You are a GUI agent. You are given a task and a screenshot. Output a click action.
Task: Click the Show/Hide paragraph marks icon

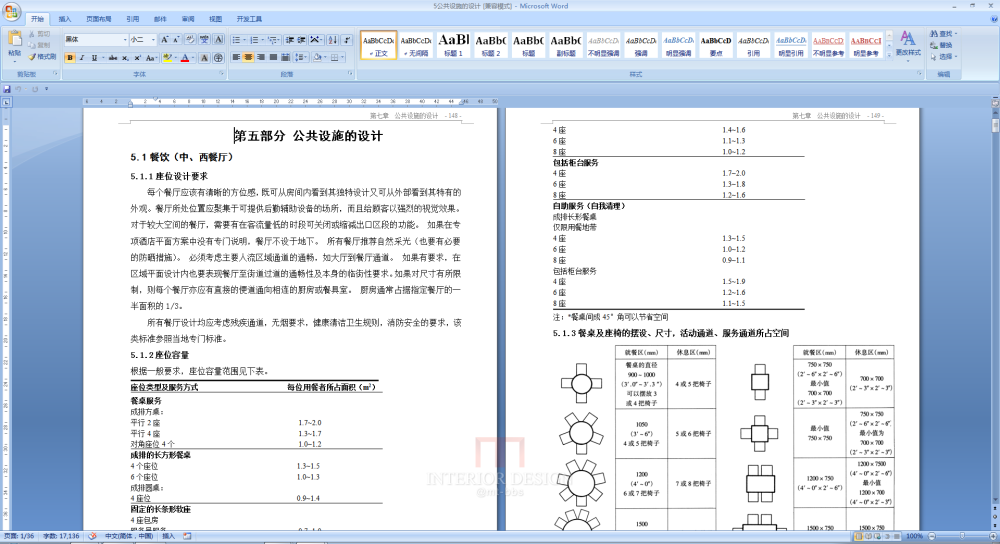pos(347,40)
